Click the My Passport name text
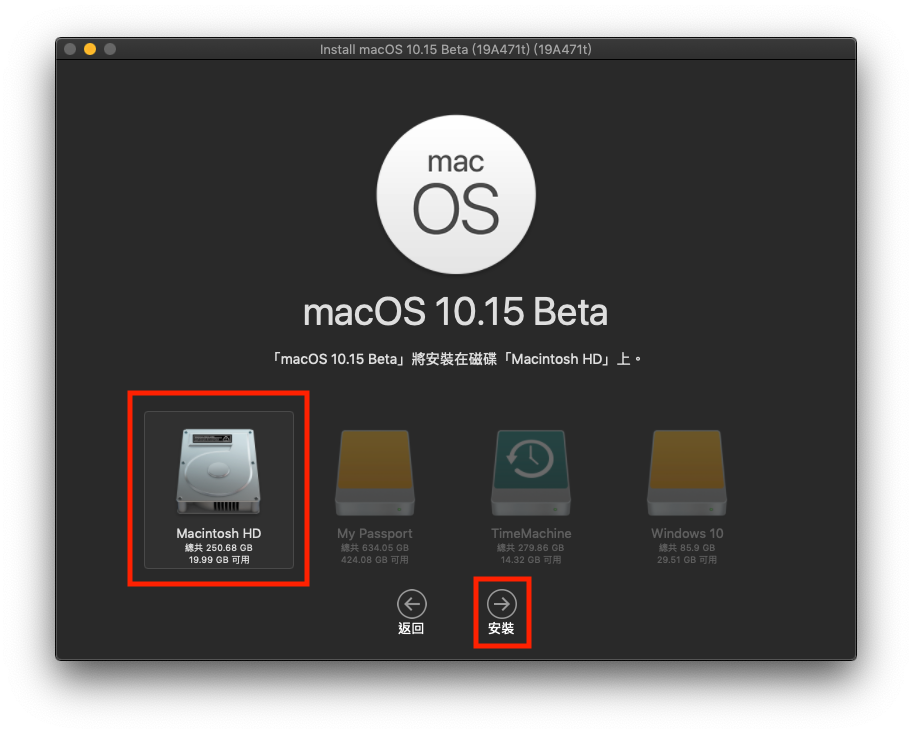Image resolution: width=912 pixels, height=734 pixels. [375, 533]
